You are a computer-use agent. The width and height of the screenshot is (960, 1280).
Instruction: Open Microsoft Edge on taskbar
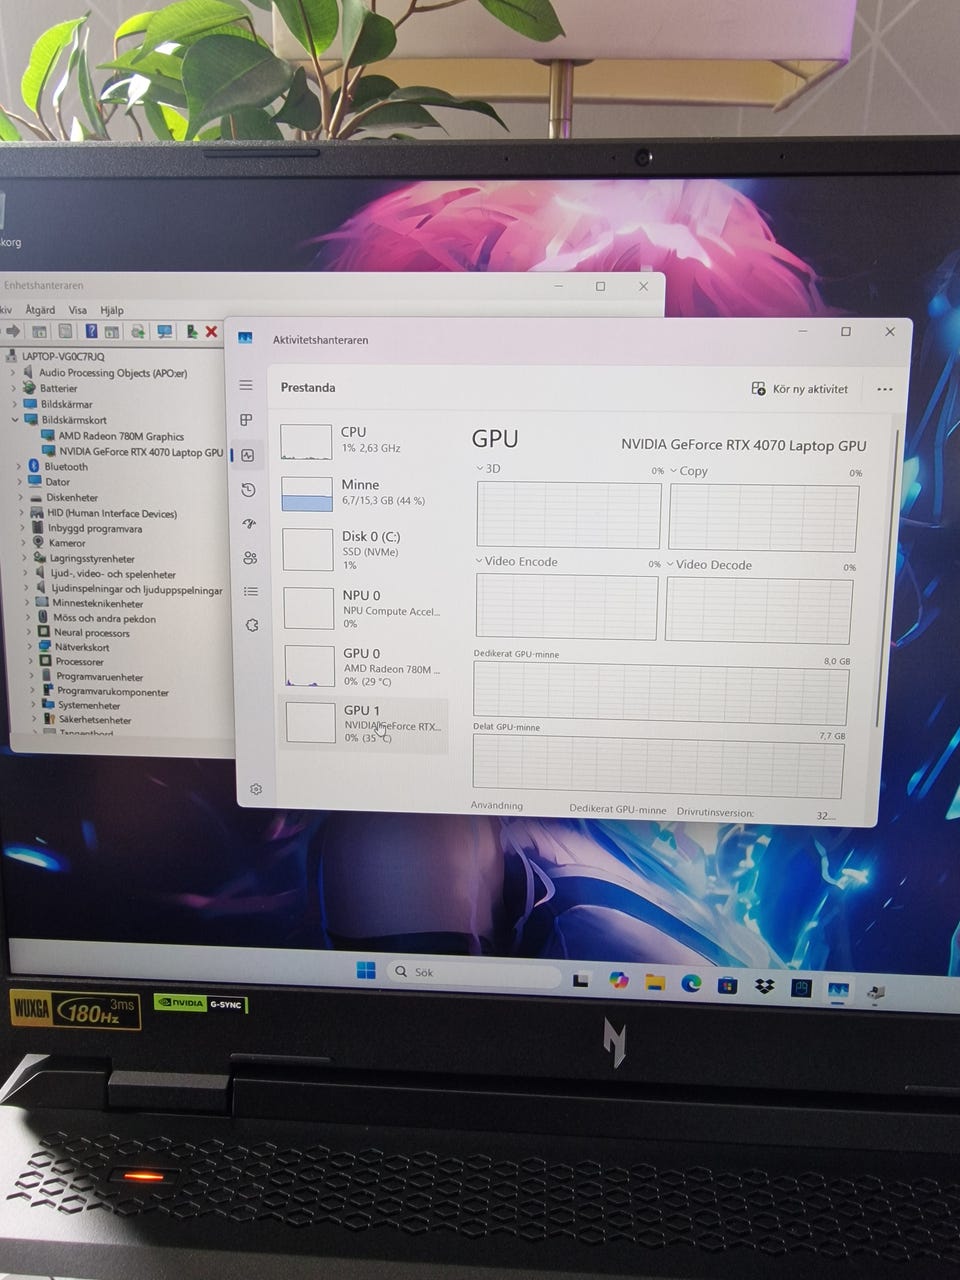click(x=691, y=984)
